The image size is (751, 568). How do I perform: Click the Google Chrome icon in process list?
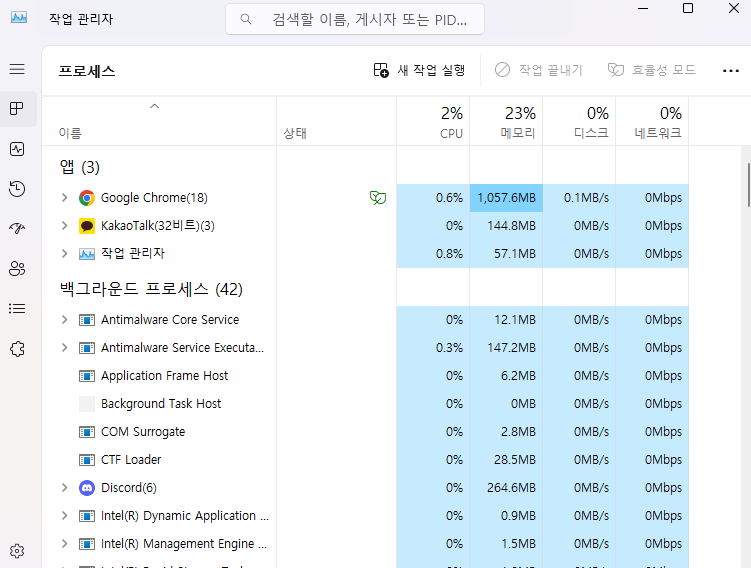click(x=87, y=198)
